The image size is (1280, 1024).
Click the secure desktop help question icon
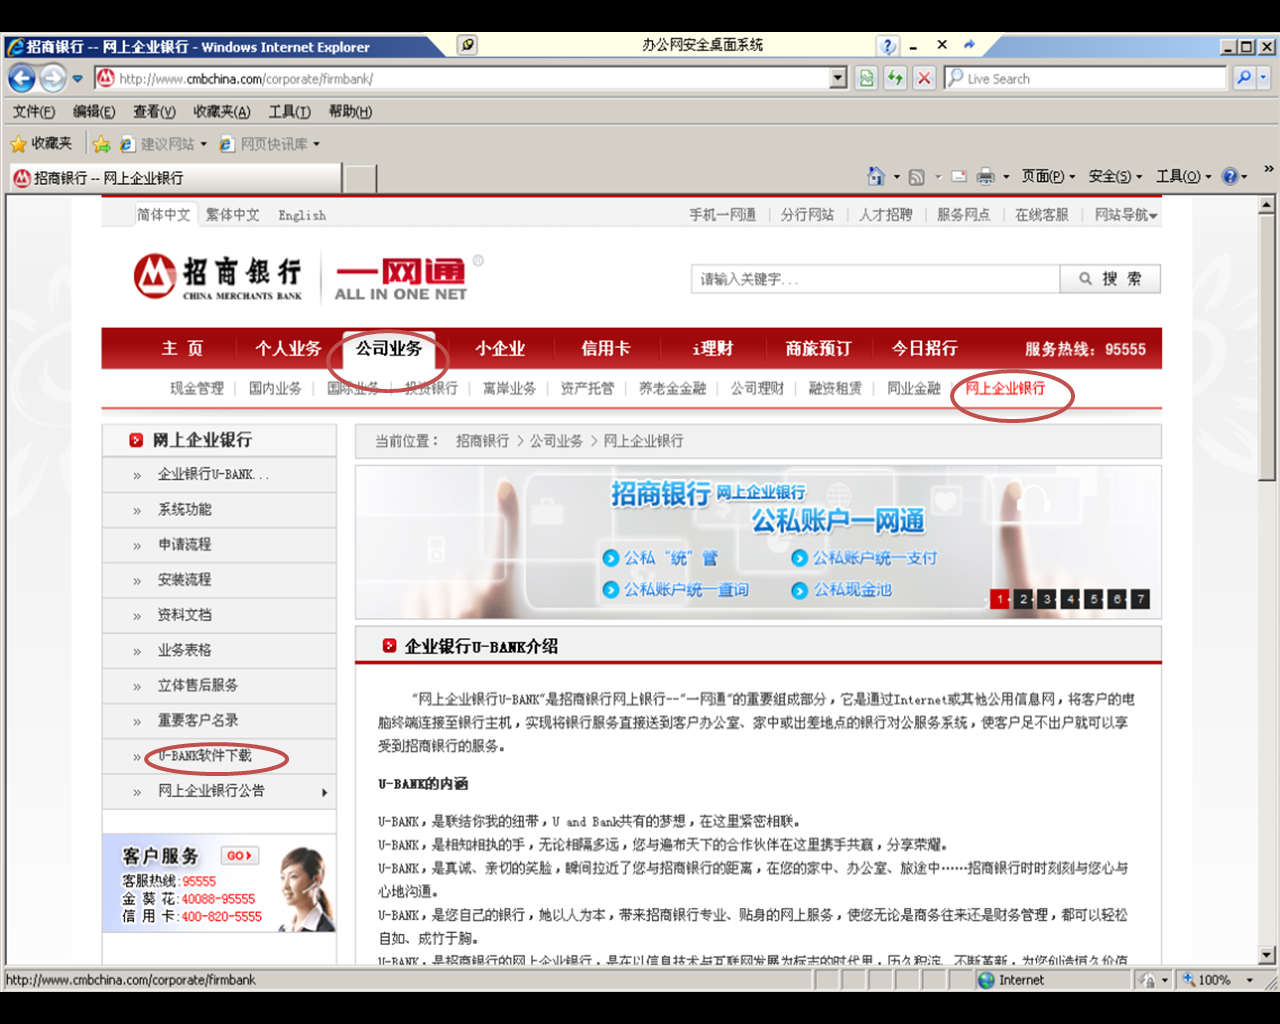[887, 46]
